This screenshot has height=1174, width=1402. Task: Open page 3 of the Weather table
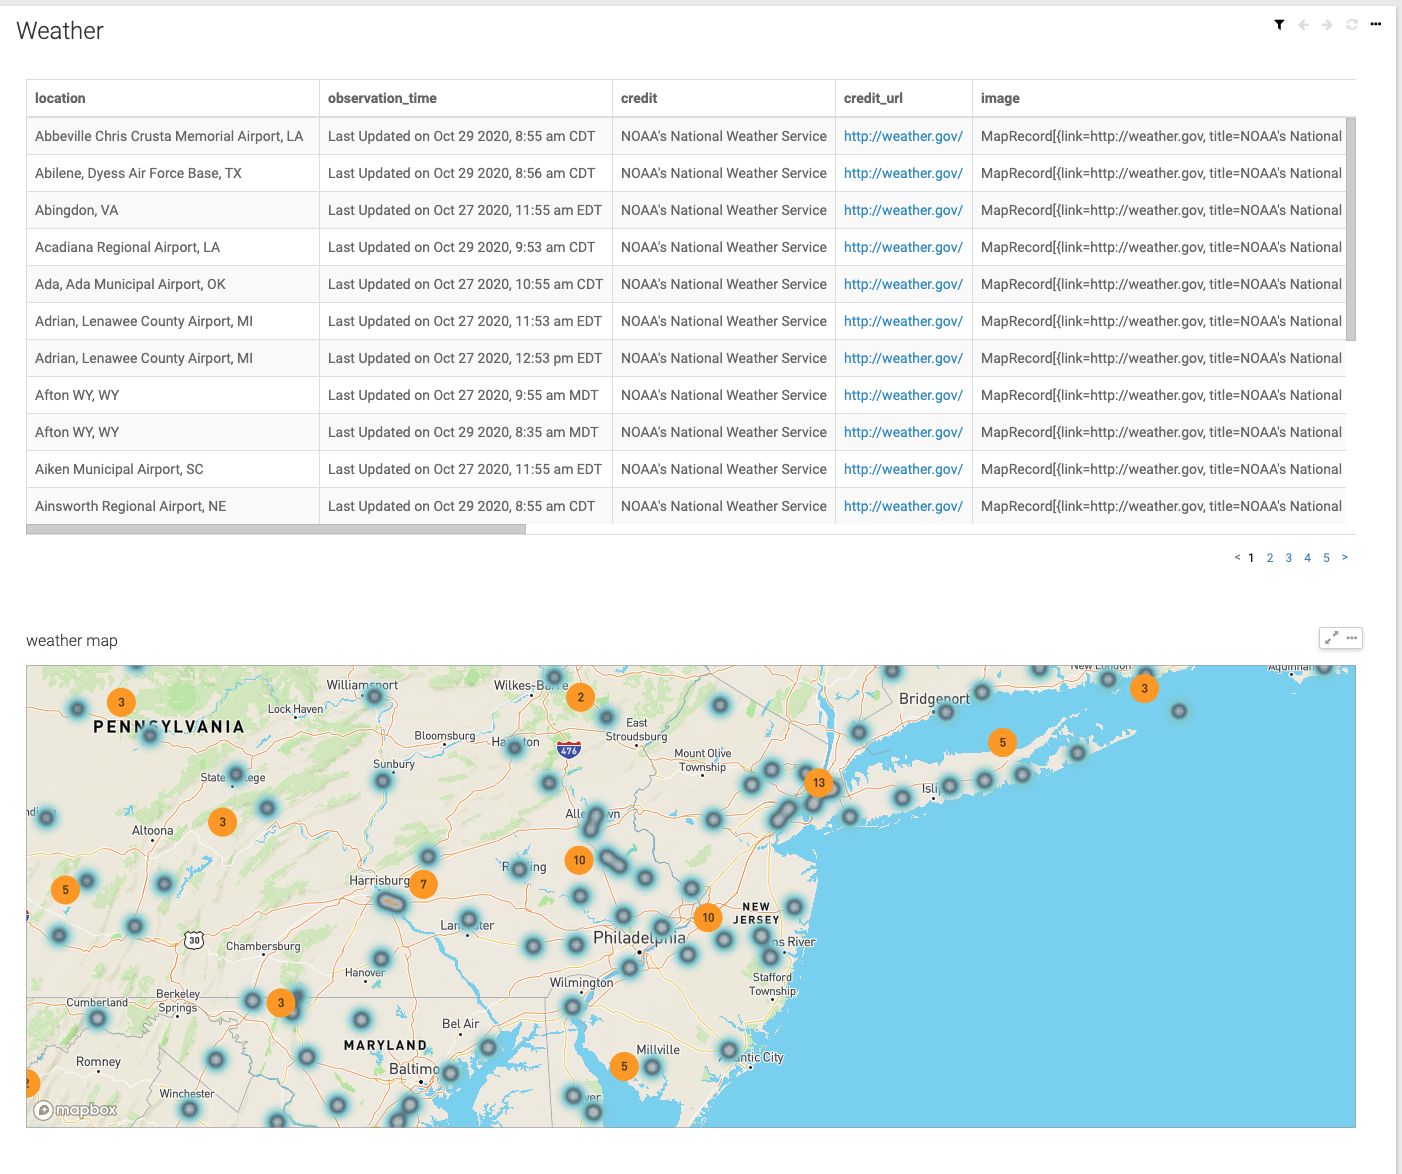(1288, 557)
